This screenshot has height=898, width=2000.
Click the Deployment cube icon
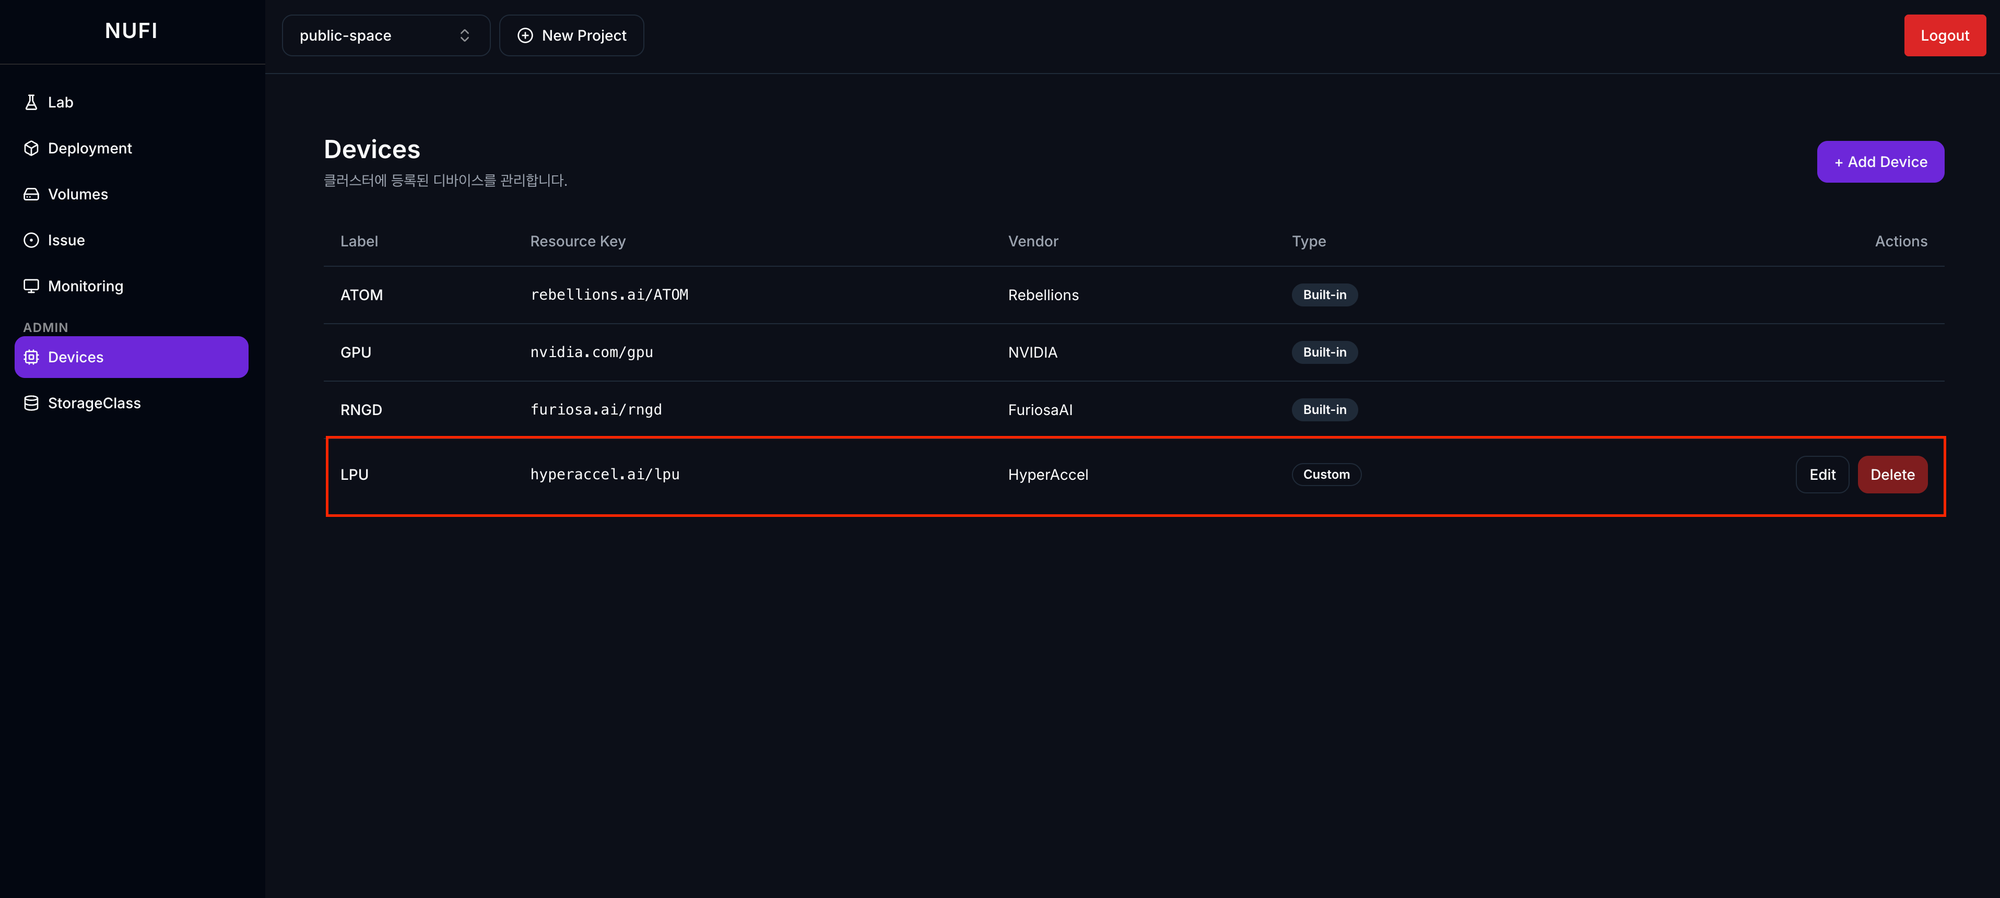tap(31, 148)
